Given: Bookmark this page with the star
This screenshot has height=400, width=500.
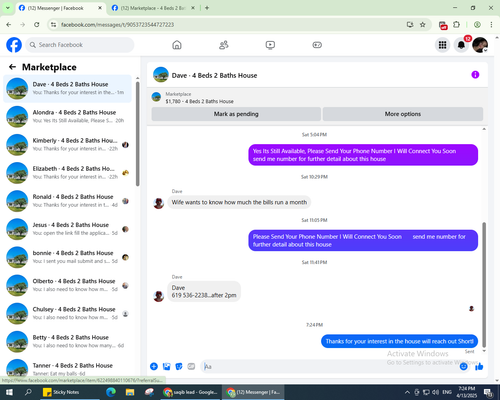Looking at the screenshot, I should click(423, 25).
